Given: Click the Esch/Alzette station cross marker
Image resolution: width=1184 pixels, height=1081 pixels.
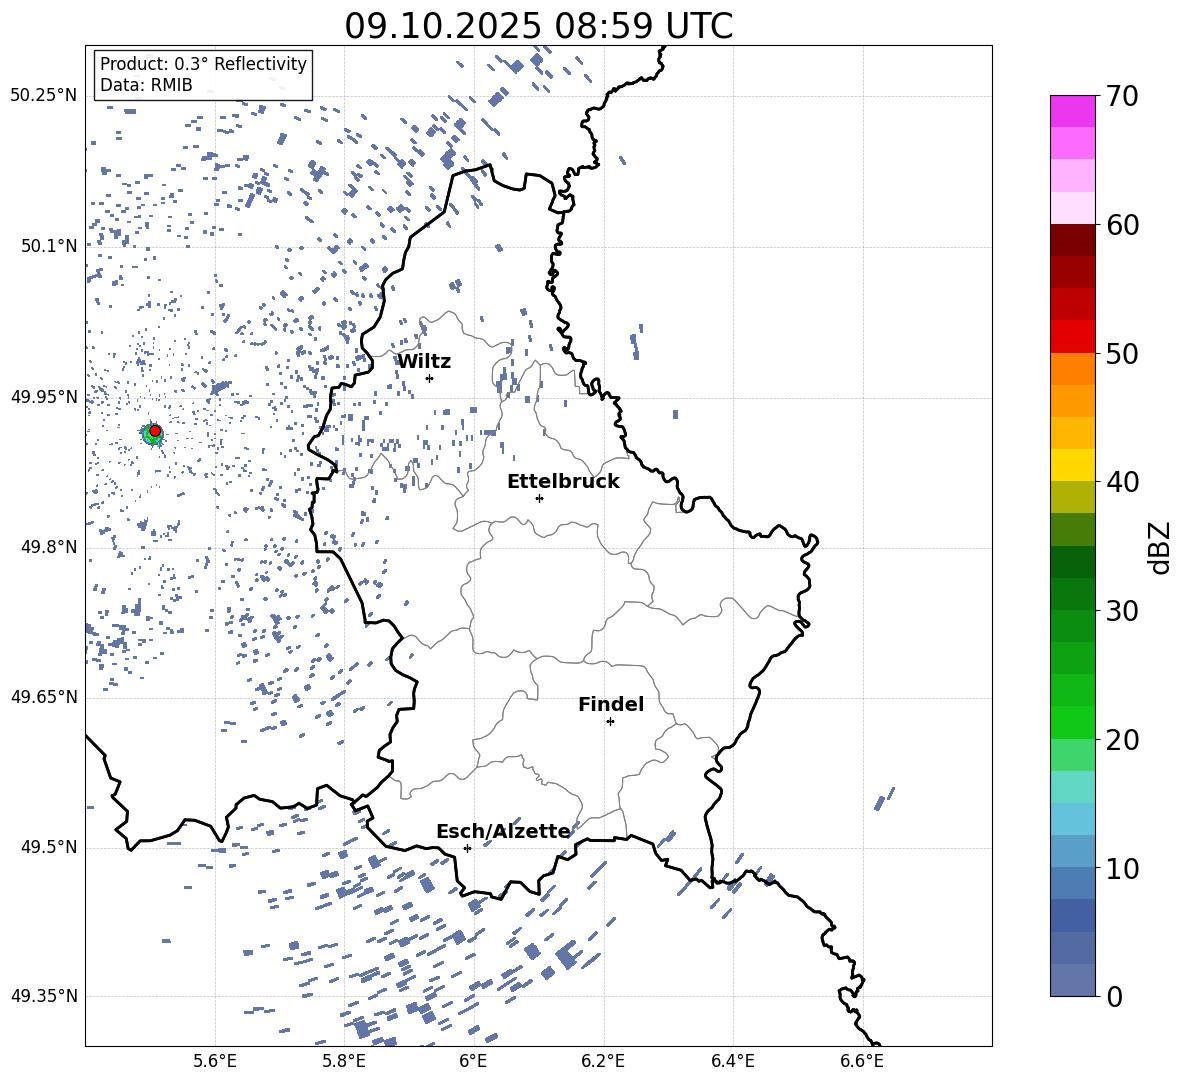Looking at the screenshot, I should pyautogui.click(x=467, y=848).
